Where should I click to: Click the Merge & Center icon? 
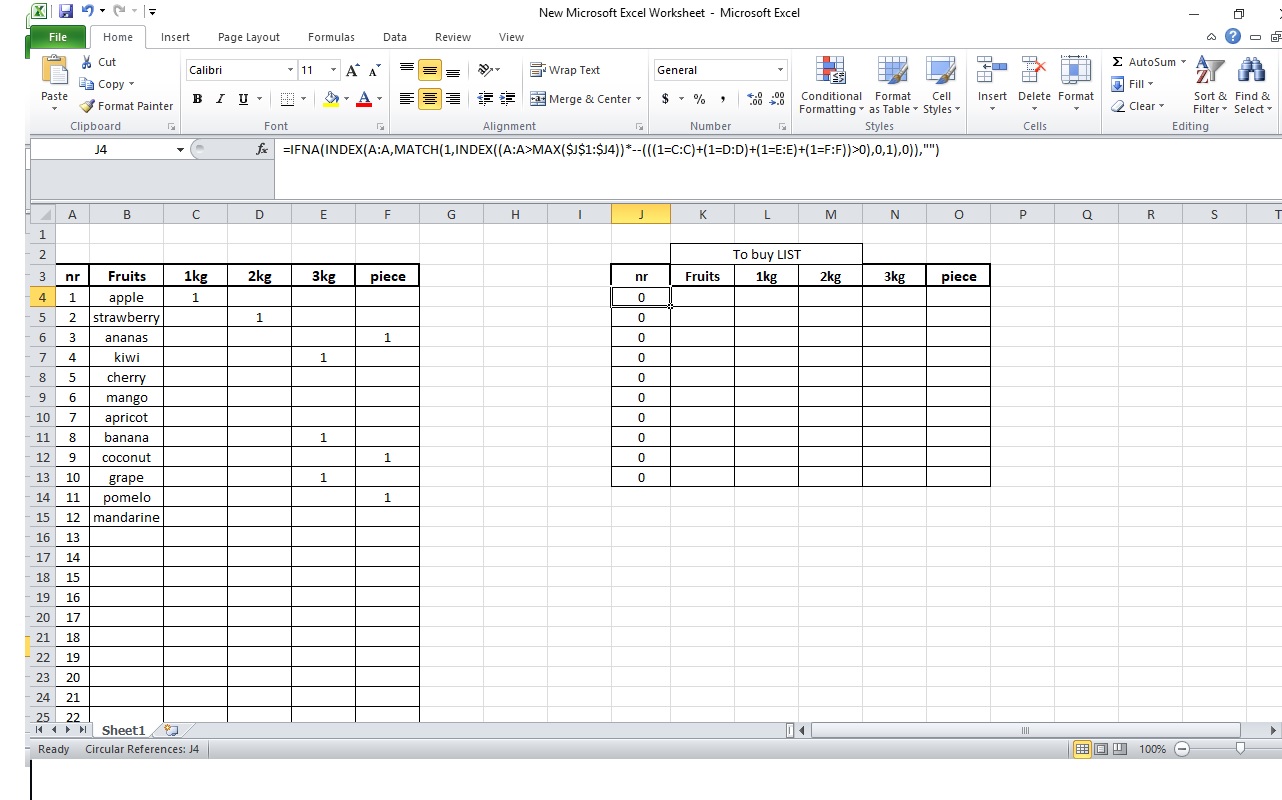pyautogui.click(x=585, y=98)
